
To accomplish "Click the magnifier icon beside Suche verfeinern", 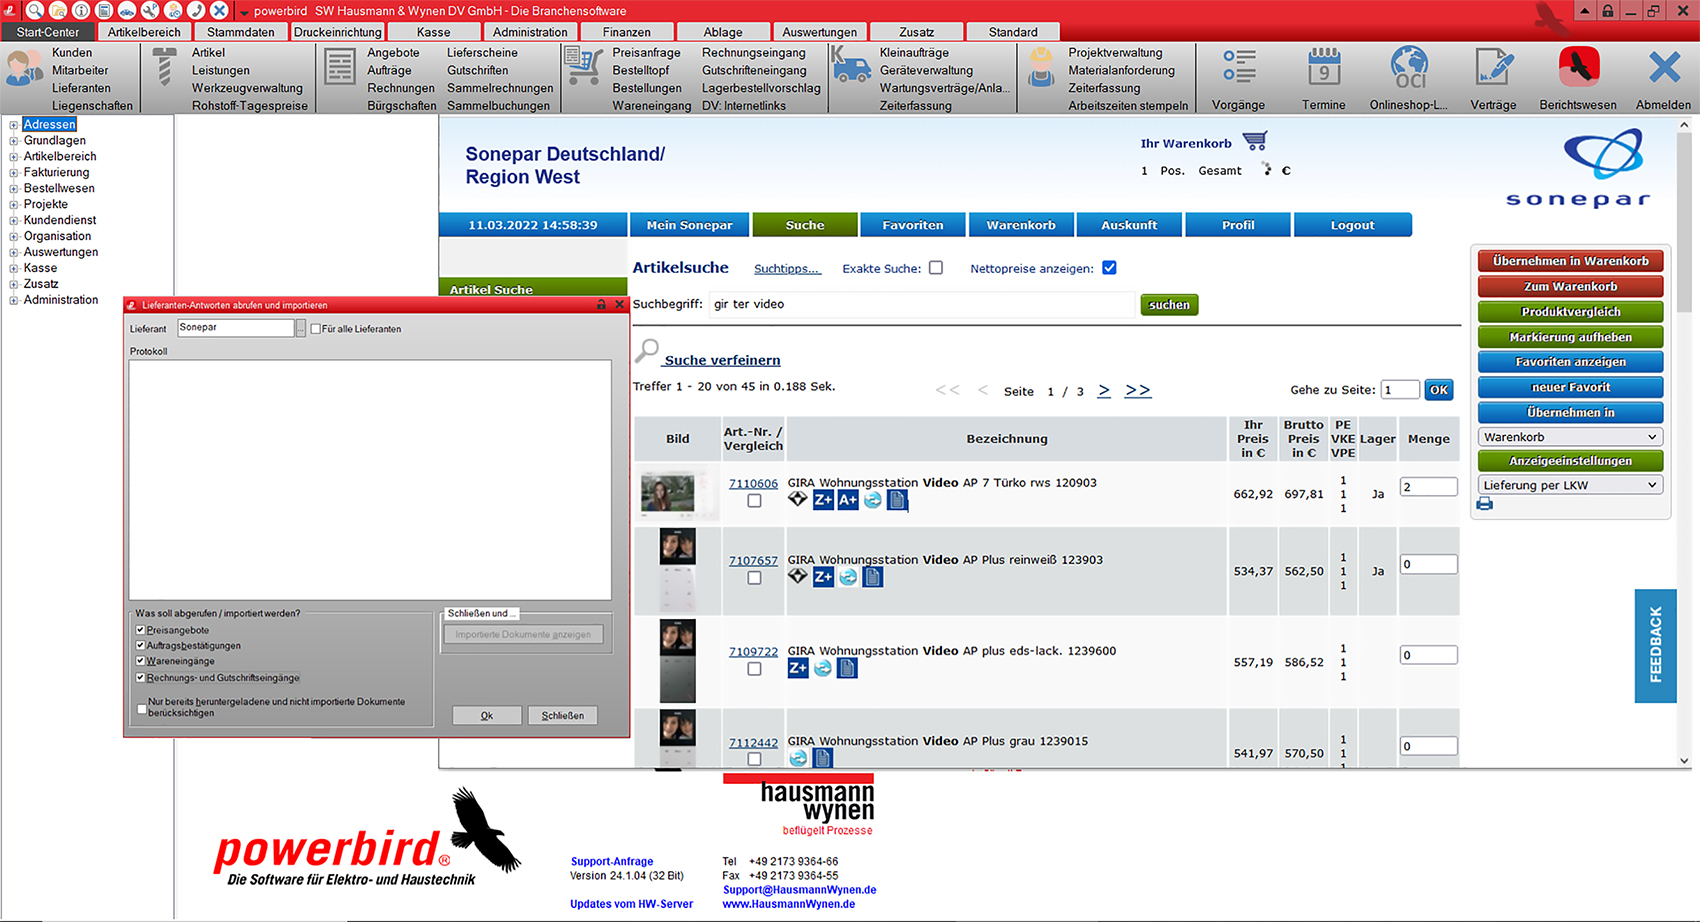I will point(647,351).
